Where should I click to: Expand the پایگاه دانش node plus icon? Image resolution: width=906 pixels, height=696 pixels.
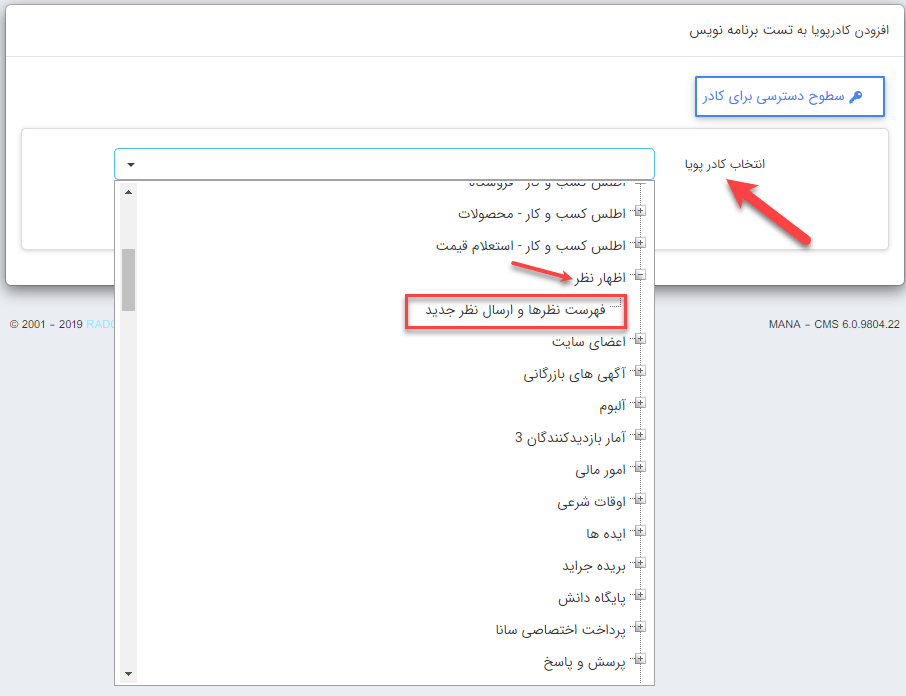pyautogui.click(x=640, y=597)
